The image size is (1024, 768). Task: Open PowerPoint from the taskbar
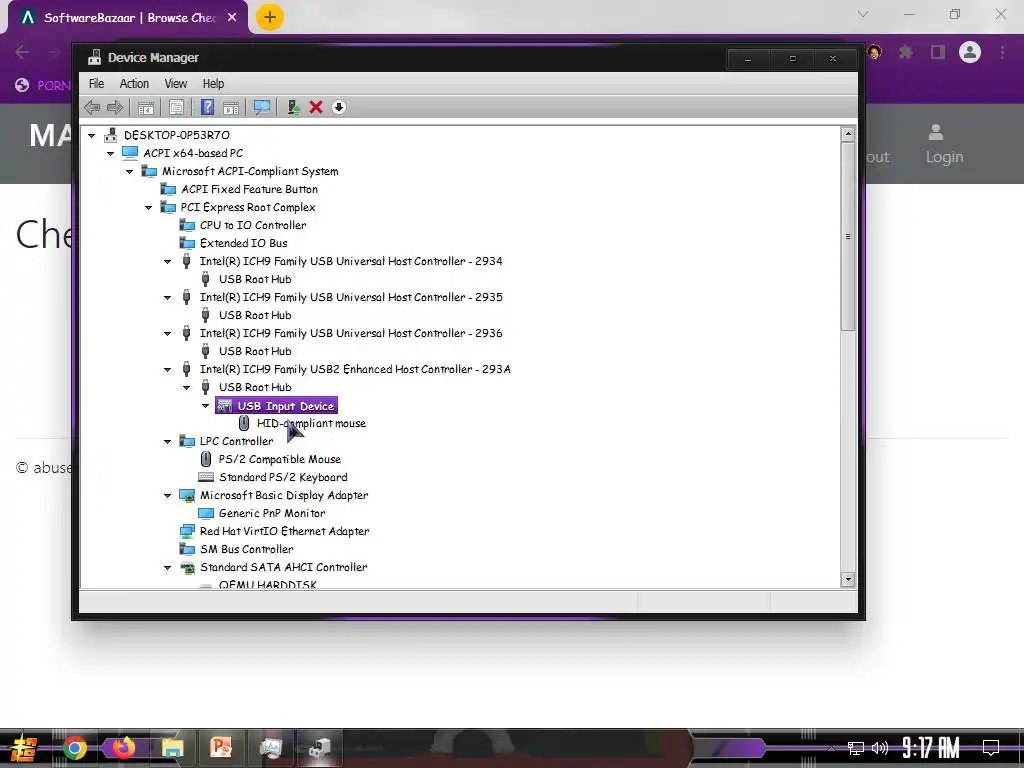(221, 748)
